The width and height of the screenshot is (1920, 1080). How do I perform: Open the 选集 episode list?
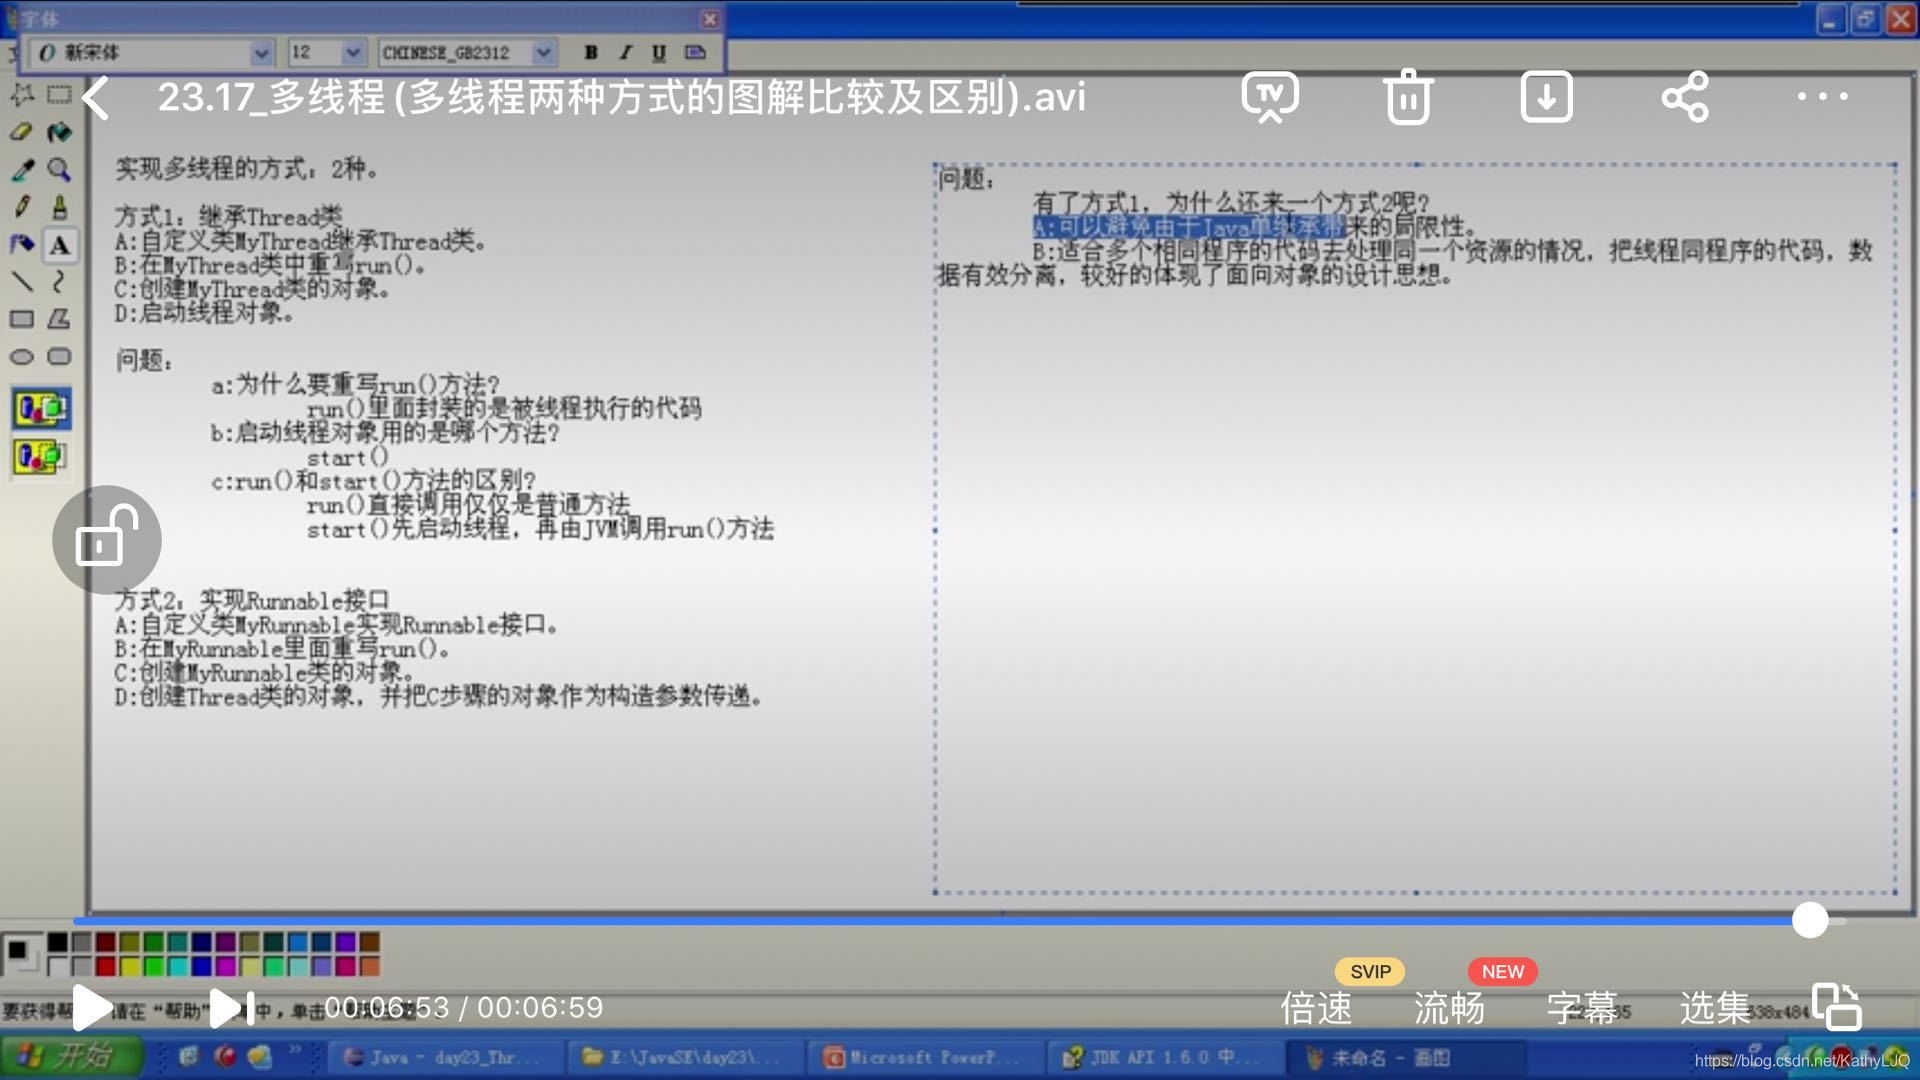[1714, 1008]
